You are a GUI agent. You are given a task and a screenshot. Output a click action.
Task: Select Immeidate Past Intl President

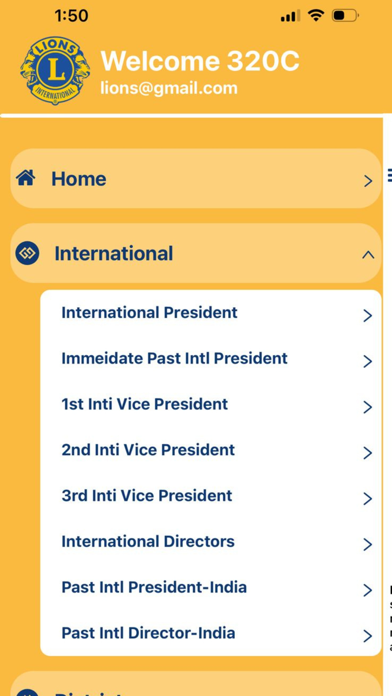210,359
